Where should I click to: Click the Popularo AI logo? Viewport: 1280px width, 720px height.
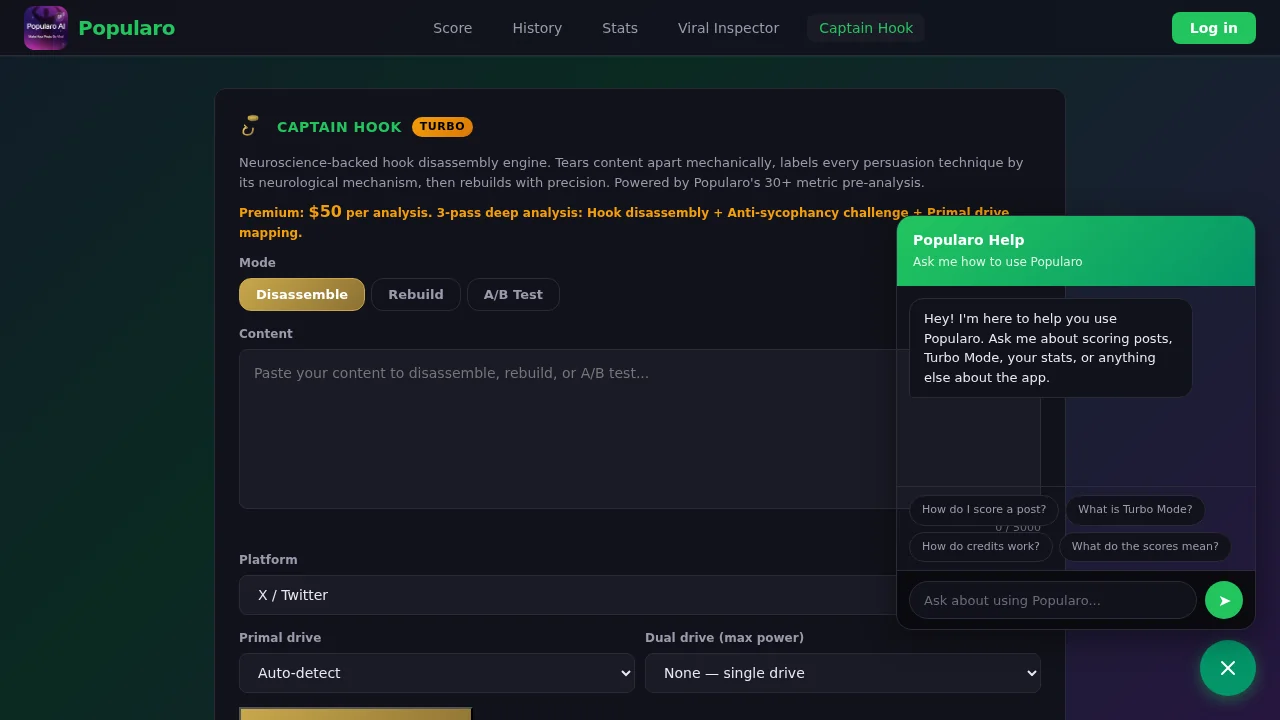(46, 27)
